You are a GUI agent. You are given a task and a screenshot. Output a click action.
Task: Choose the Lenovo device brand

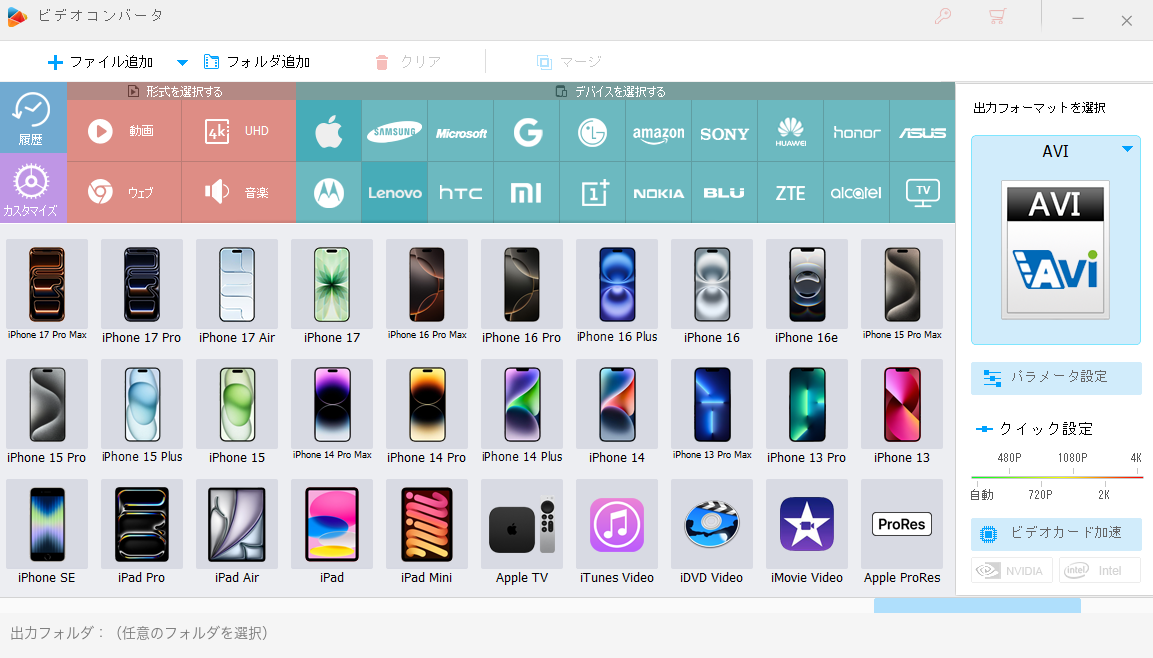pyautogui.click(x=395, y=193)
